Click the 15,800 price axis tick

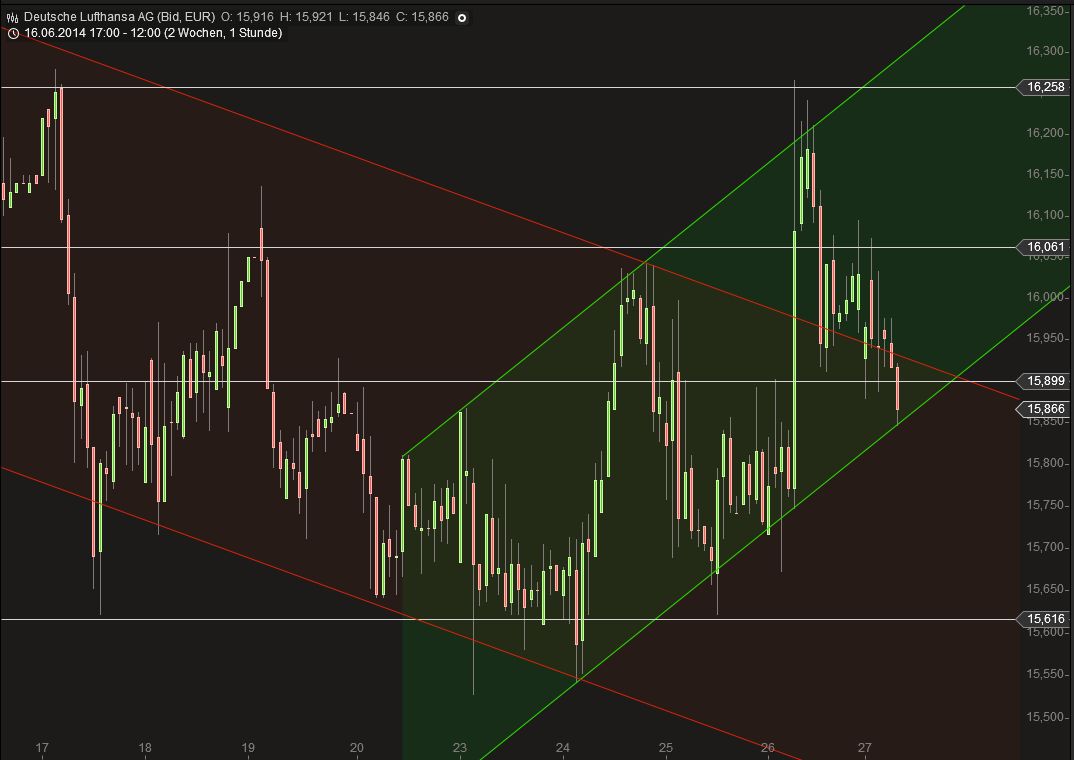[1045, 463]
